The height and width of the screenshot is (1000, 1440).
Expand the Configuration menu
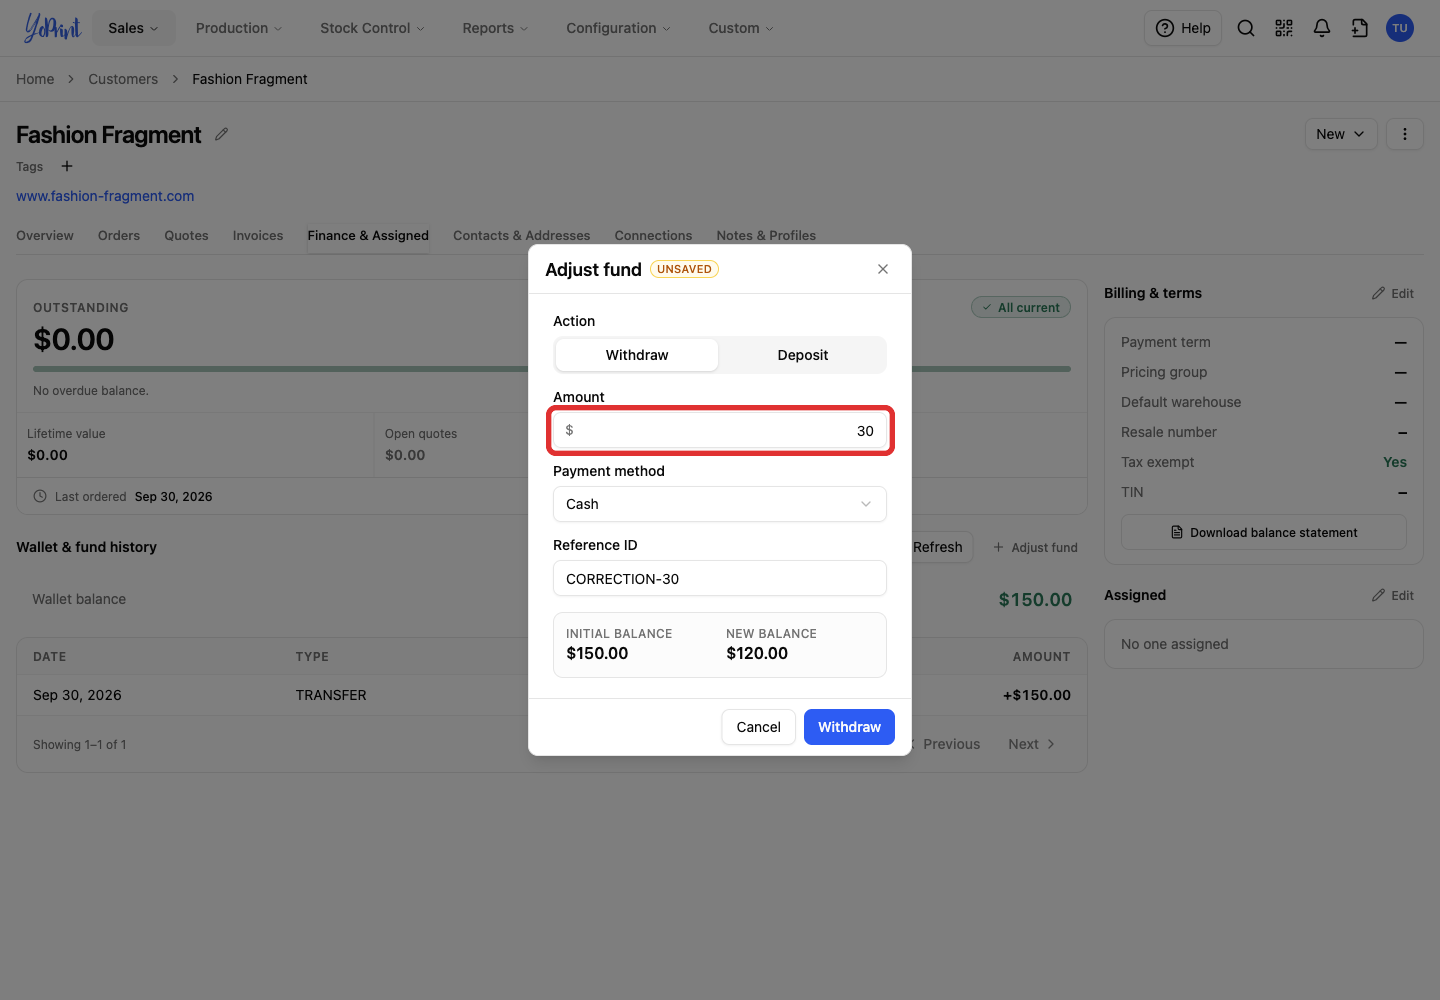(x=618, y=28)
